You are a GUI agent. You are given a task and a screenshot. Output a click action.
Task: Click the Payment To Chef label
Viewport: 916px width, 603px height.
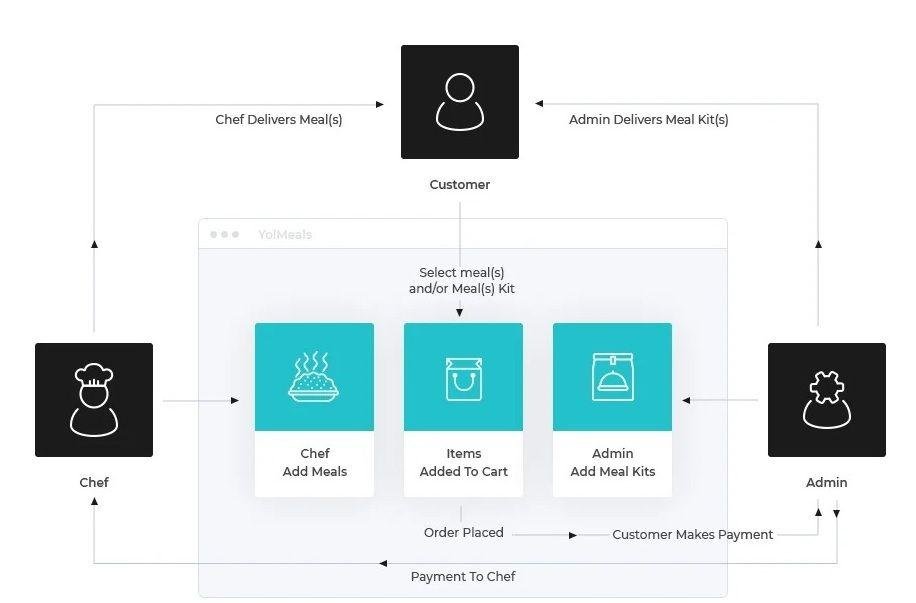[463, 576]
